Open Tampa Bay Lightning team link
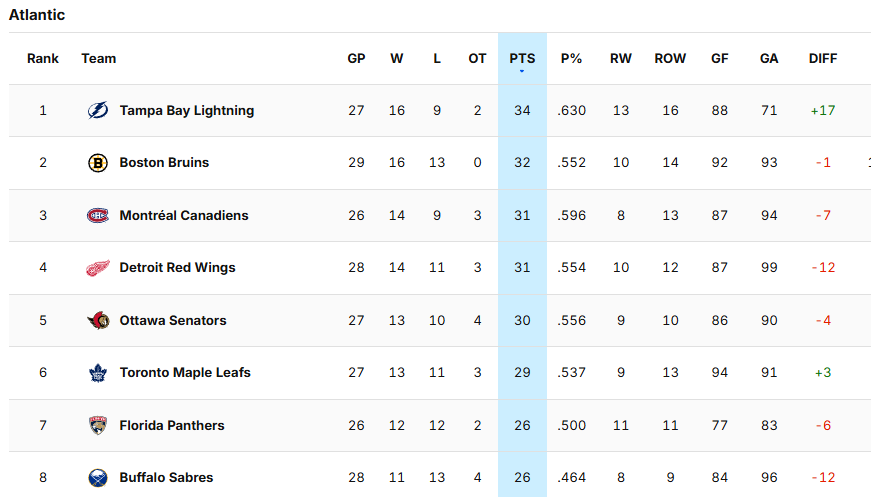Viewport: 871px width, 497px height. click(186, 111)
